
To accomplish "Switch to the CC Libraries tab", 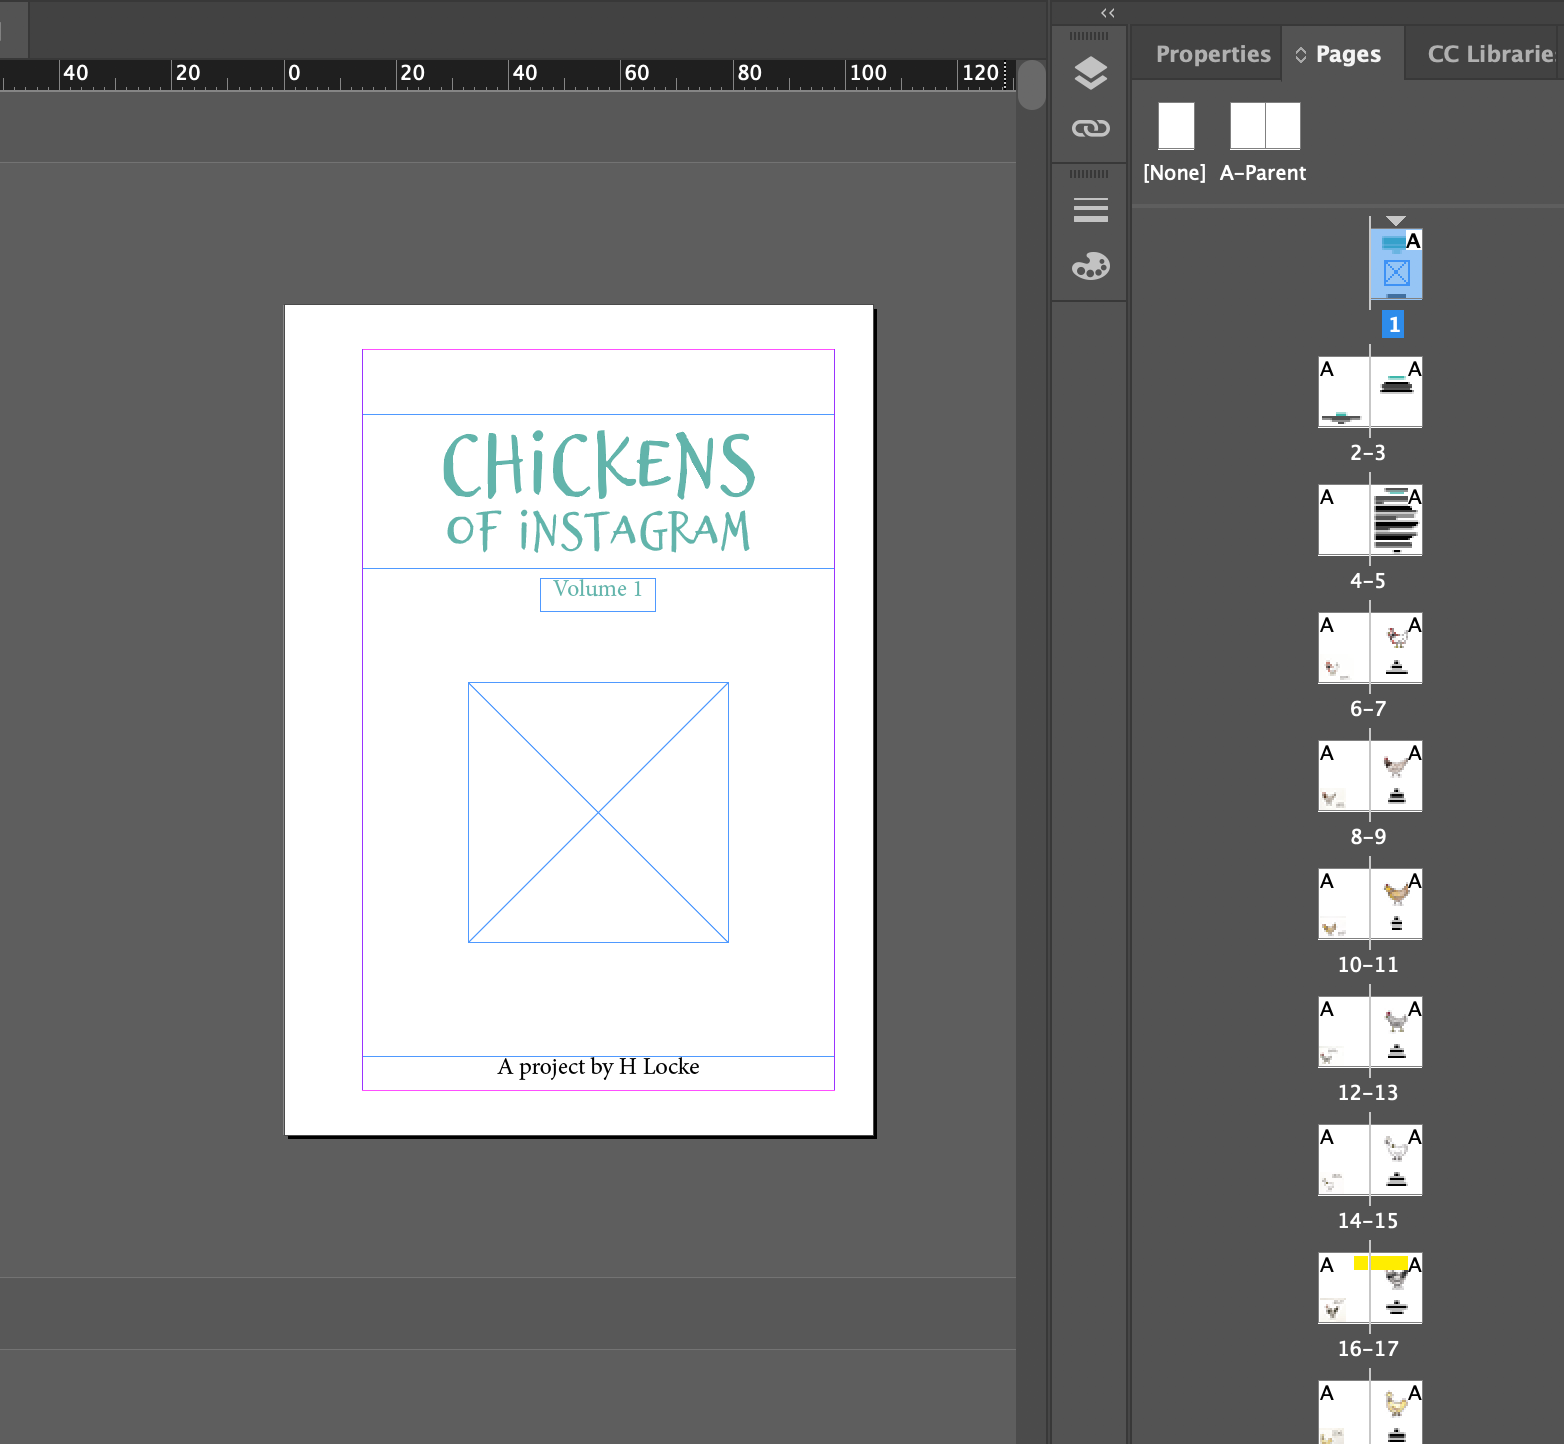I will 1490,54.
